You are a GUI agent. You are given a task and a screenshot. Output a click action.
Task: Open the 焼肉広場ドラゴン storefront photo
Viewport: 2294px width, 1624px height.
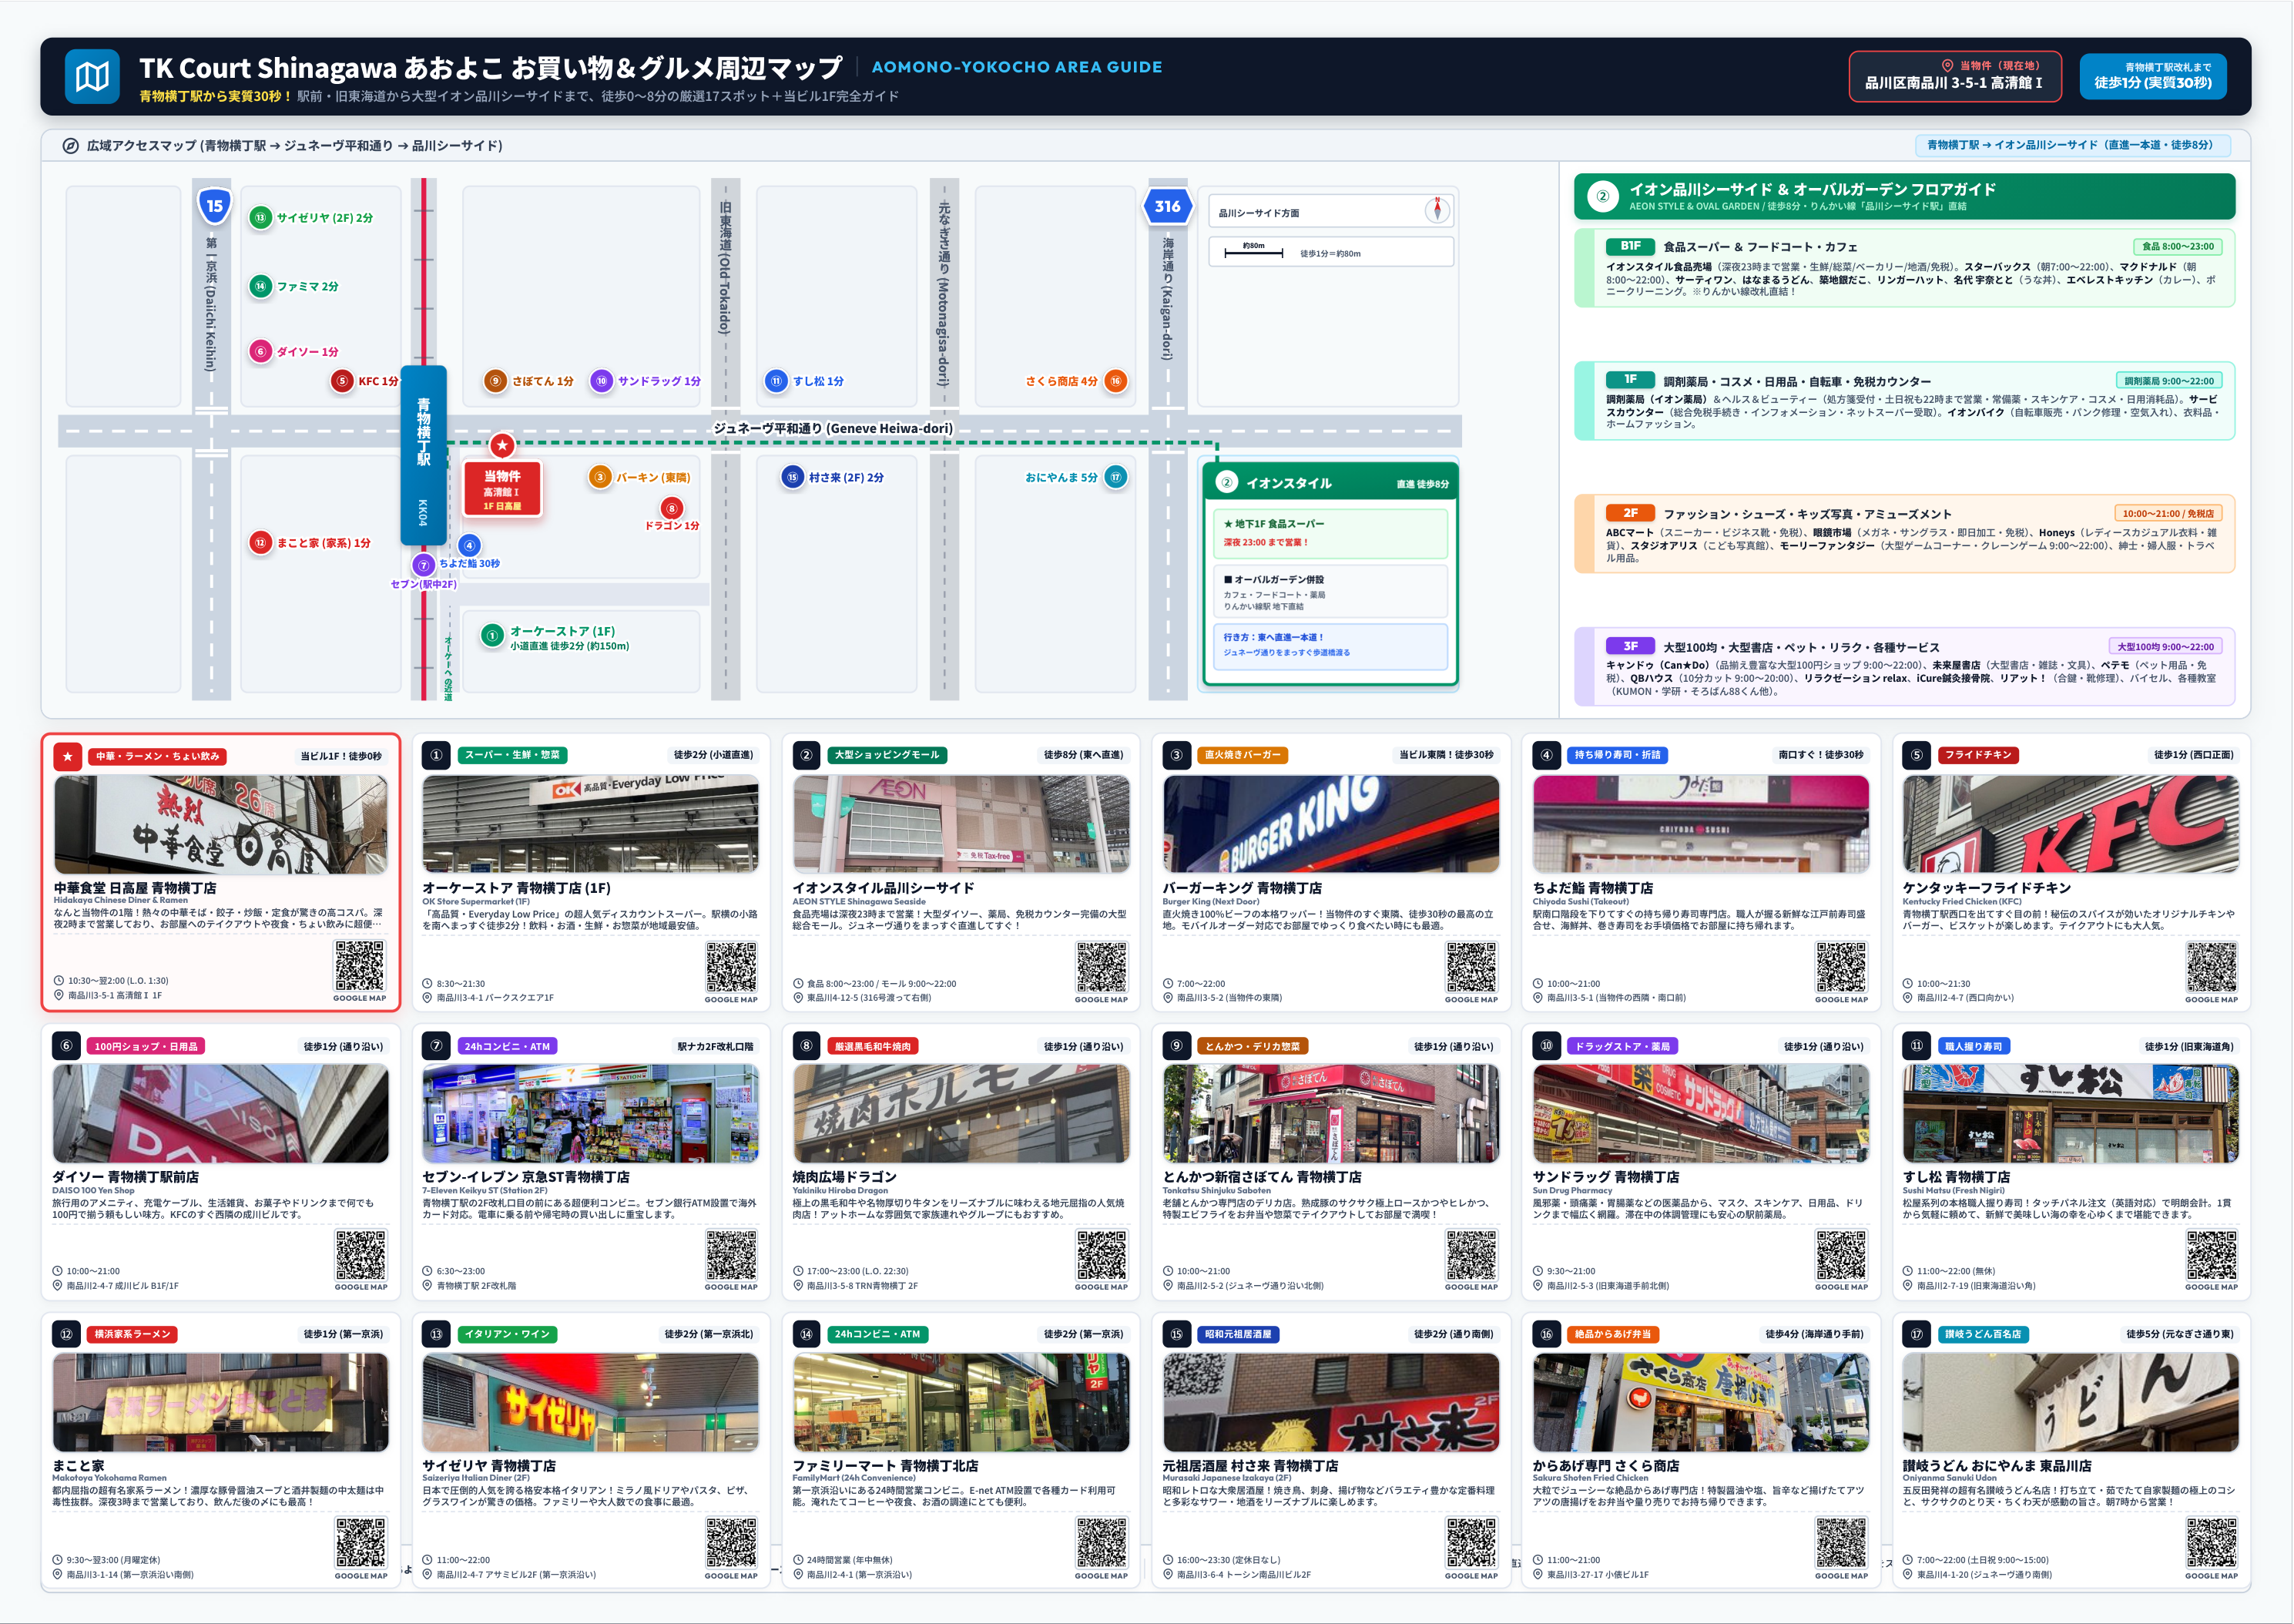click(x=961, y=1113)
